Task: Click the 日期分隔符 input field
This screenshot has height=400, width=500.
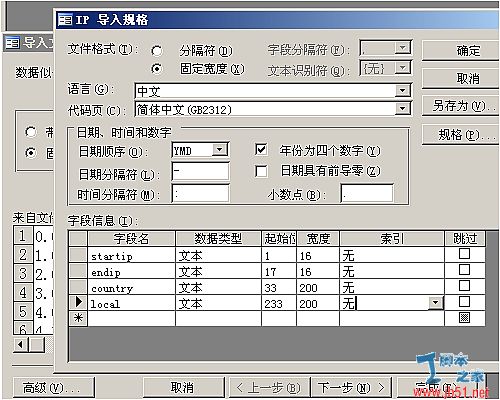Action: click(x=201, y=172)
